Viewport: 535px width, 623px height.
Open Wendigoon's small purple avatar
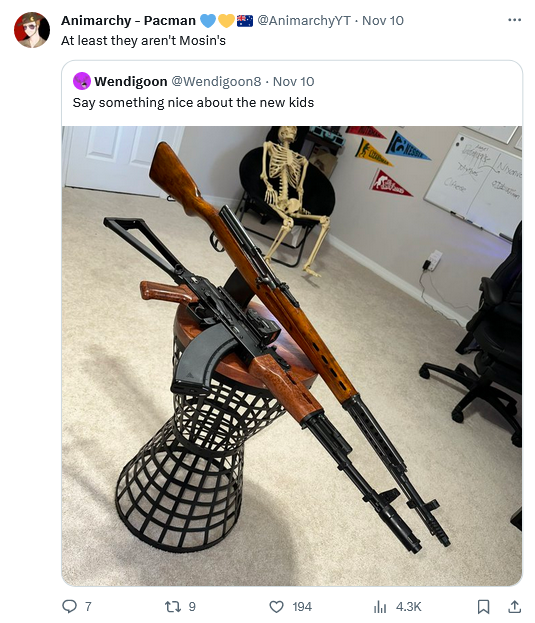82,81
